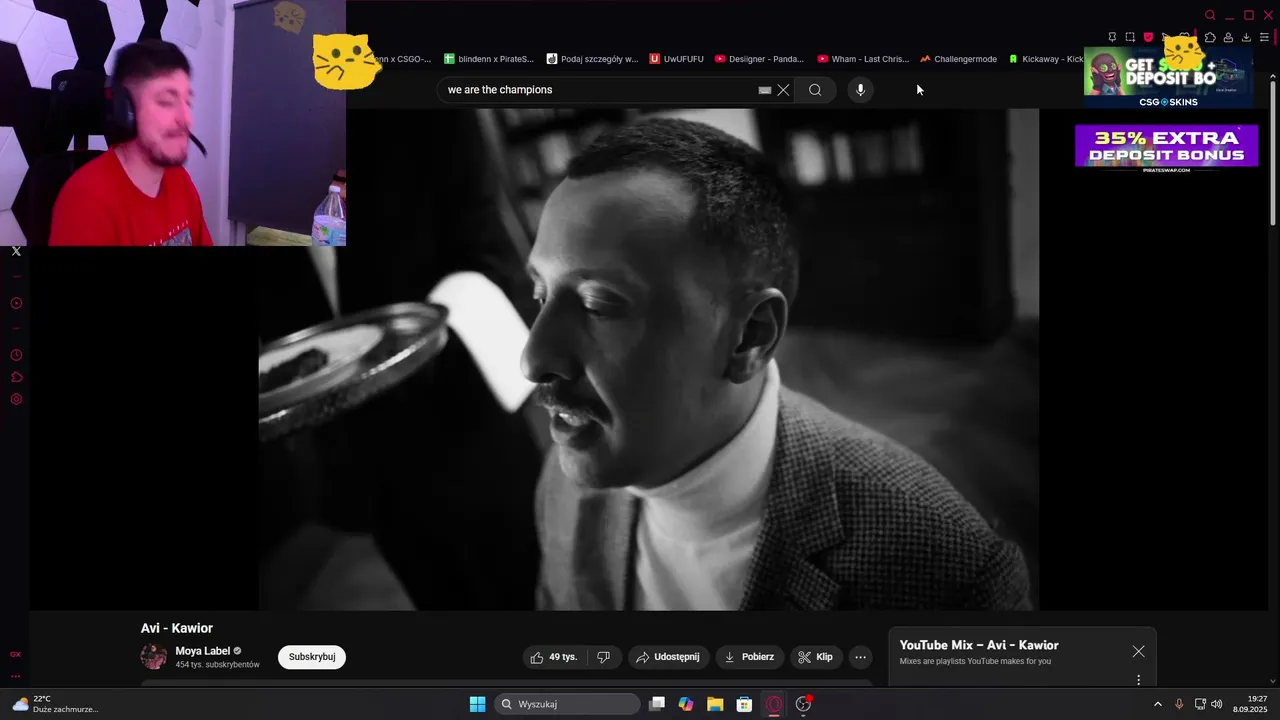Open Microsoft Store from the taskbar
Viewport: 1280px width, 720px height.
[744, 704]
